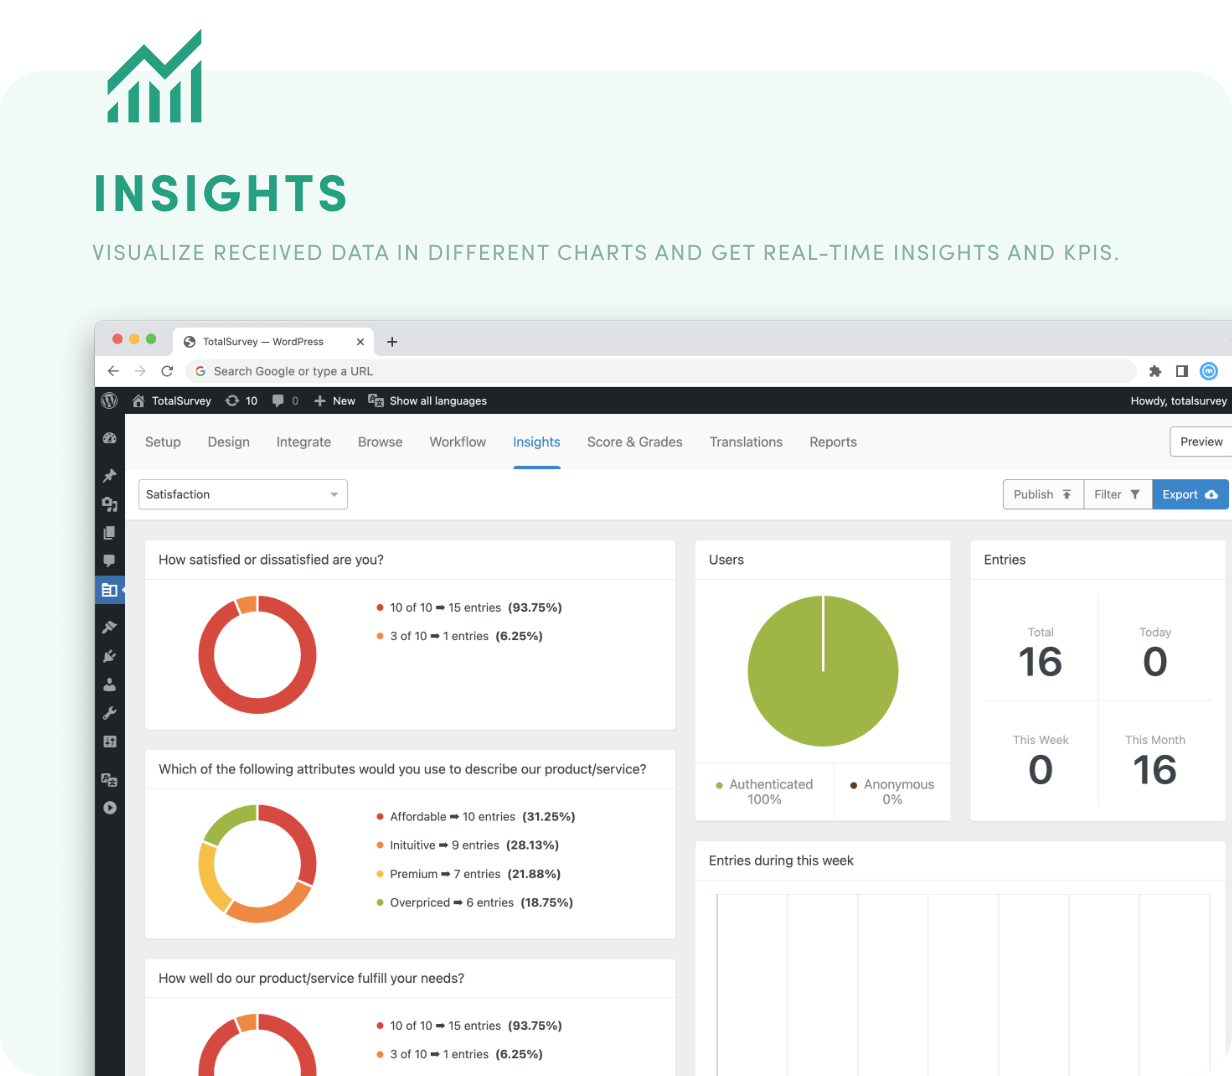
Task: Switch to the Integrate tab
Action: 304,442
